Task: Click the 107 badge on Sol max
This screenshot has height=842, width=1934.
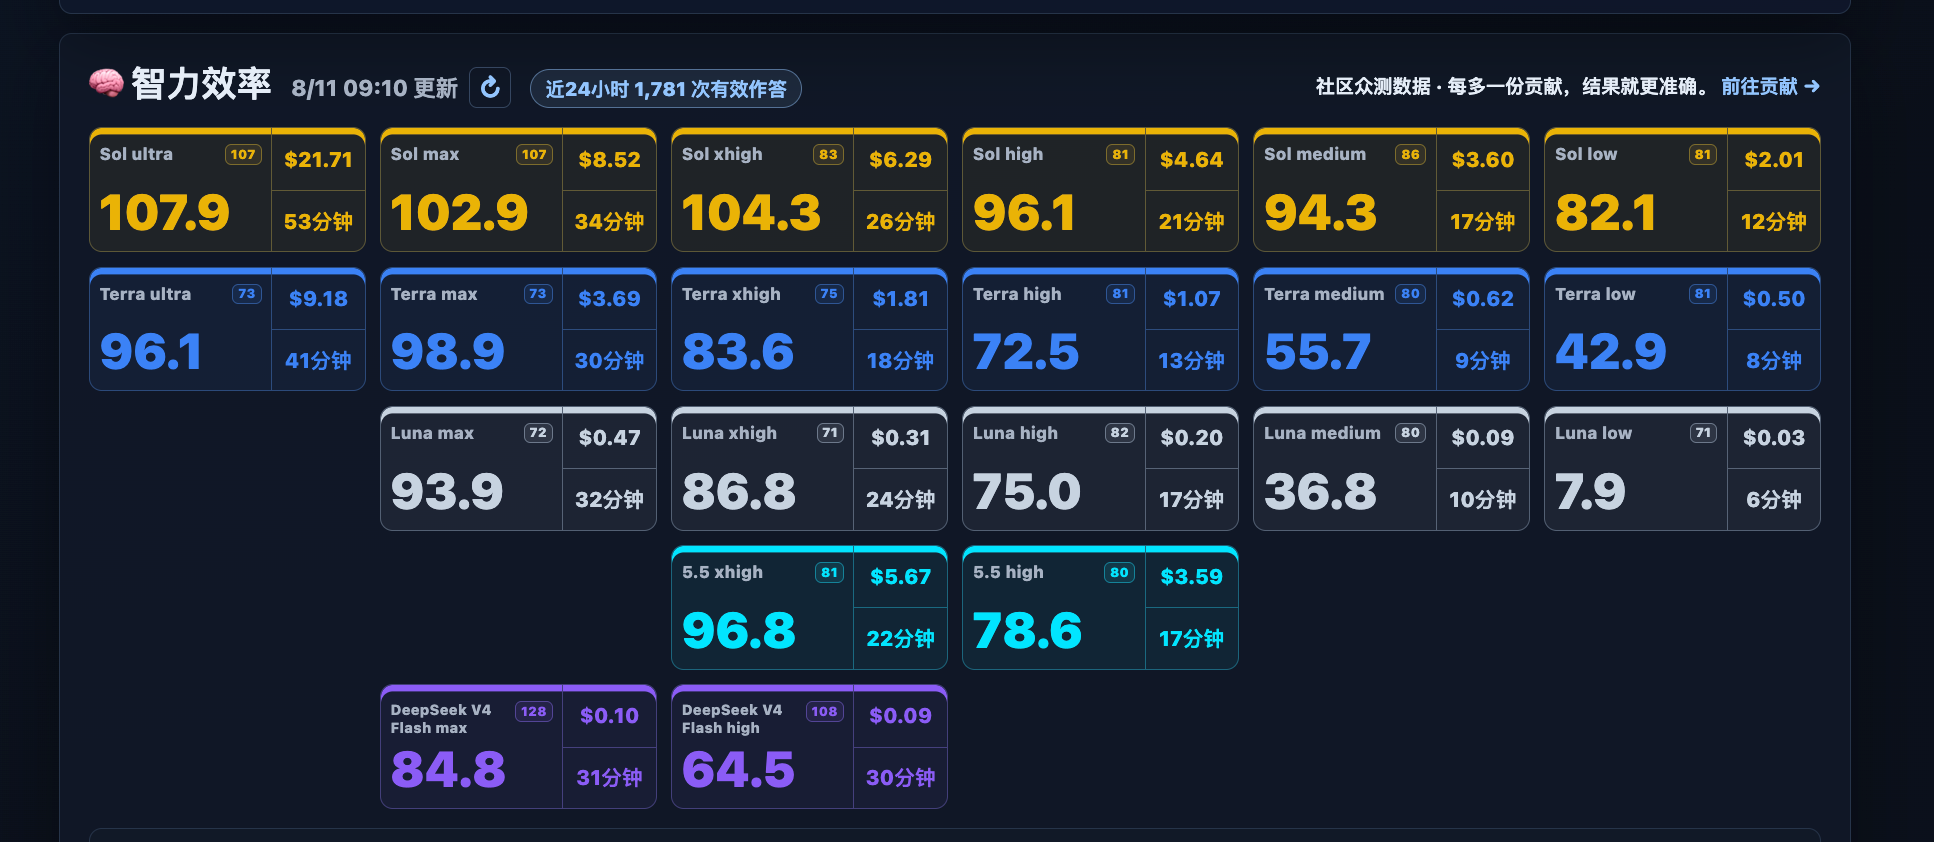Action: [534, 155]
